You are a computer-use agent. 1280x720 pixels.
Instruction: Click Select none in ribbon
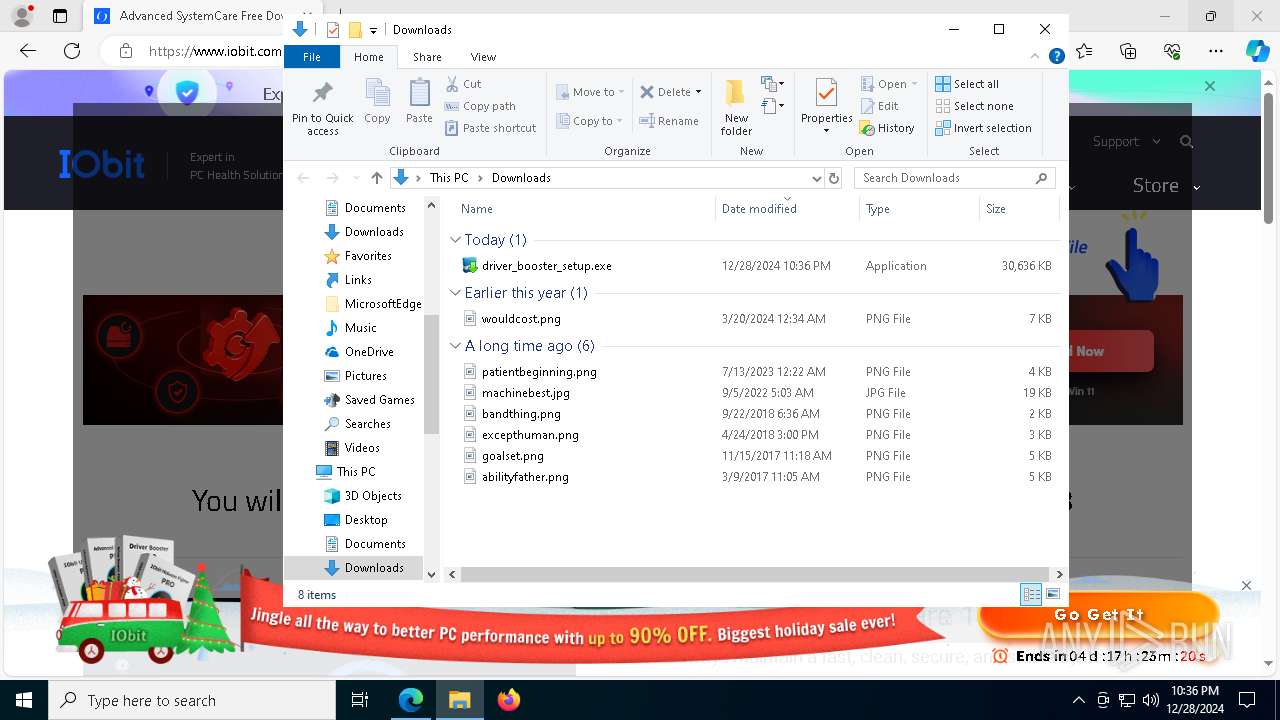pos(974,106)
